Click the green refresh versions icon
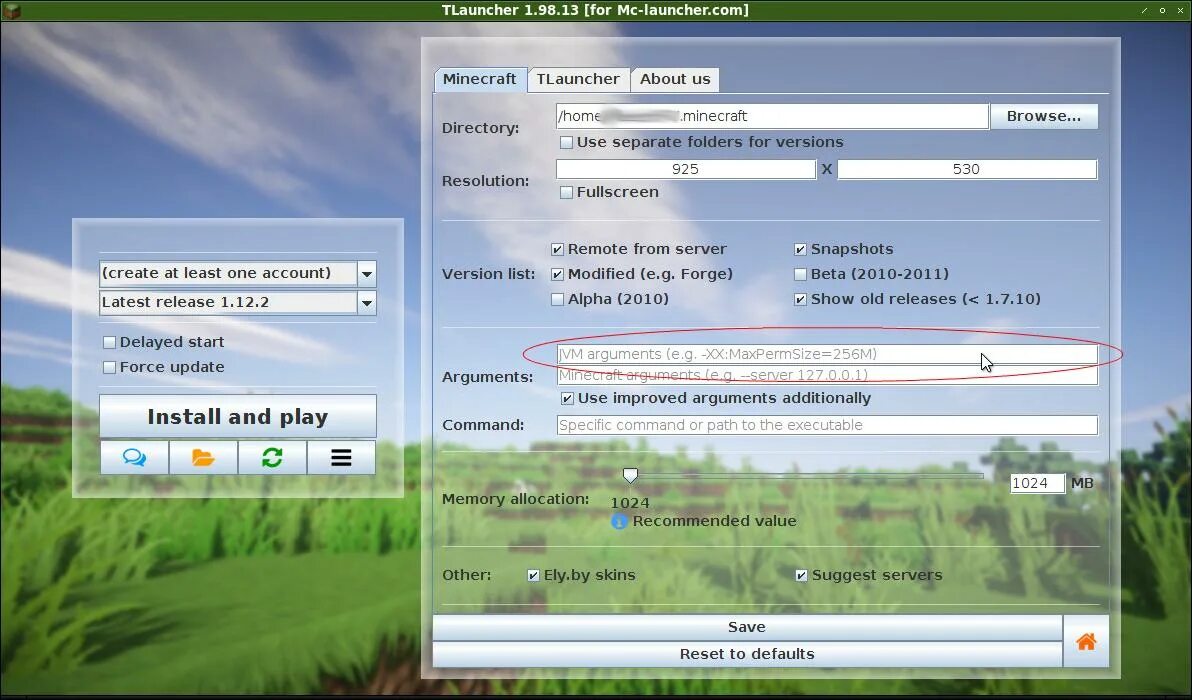Screen dimensions: 1192x700 tap(272, 458)
